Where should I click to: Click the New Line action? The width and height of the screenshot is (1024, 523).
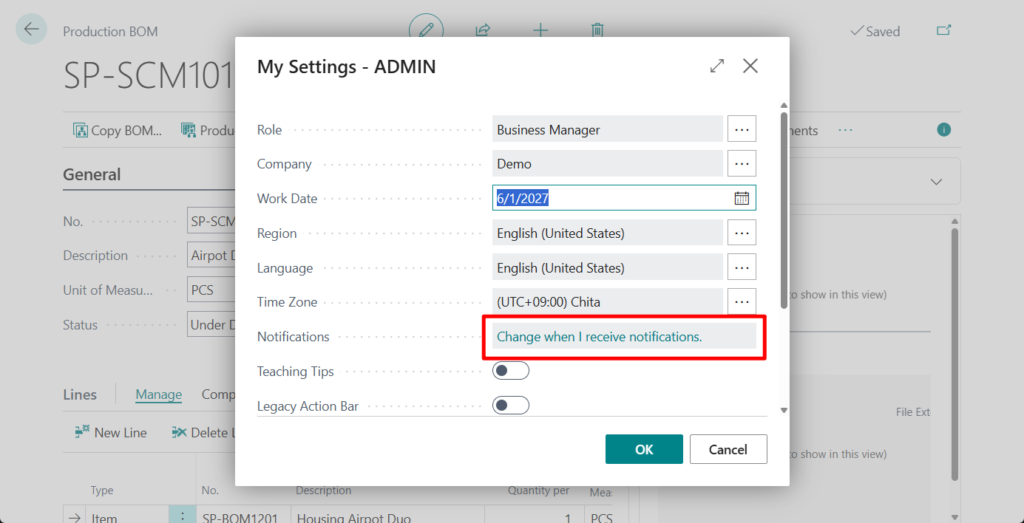[111, 432]
